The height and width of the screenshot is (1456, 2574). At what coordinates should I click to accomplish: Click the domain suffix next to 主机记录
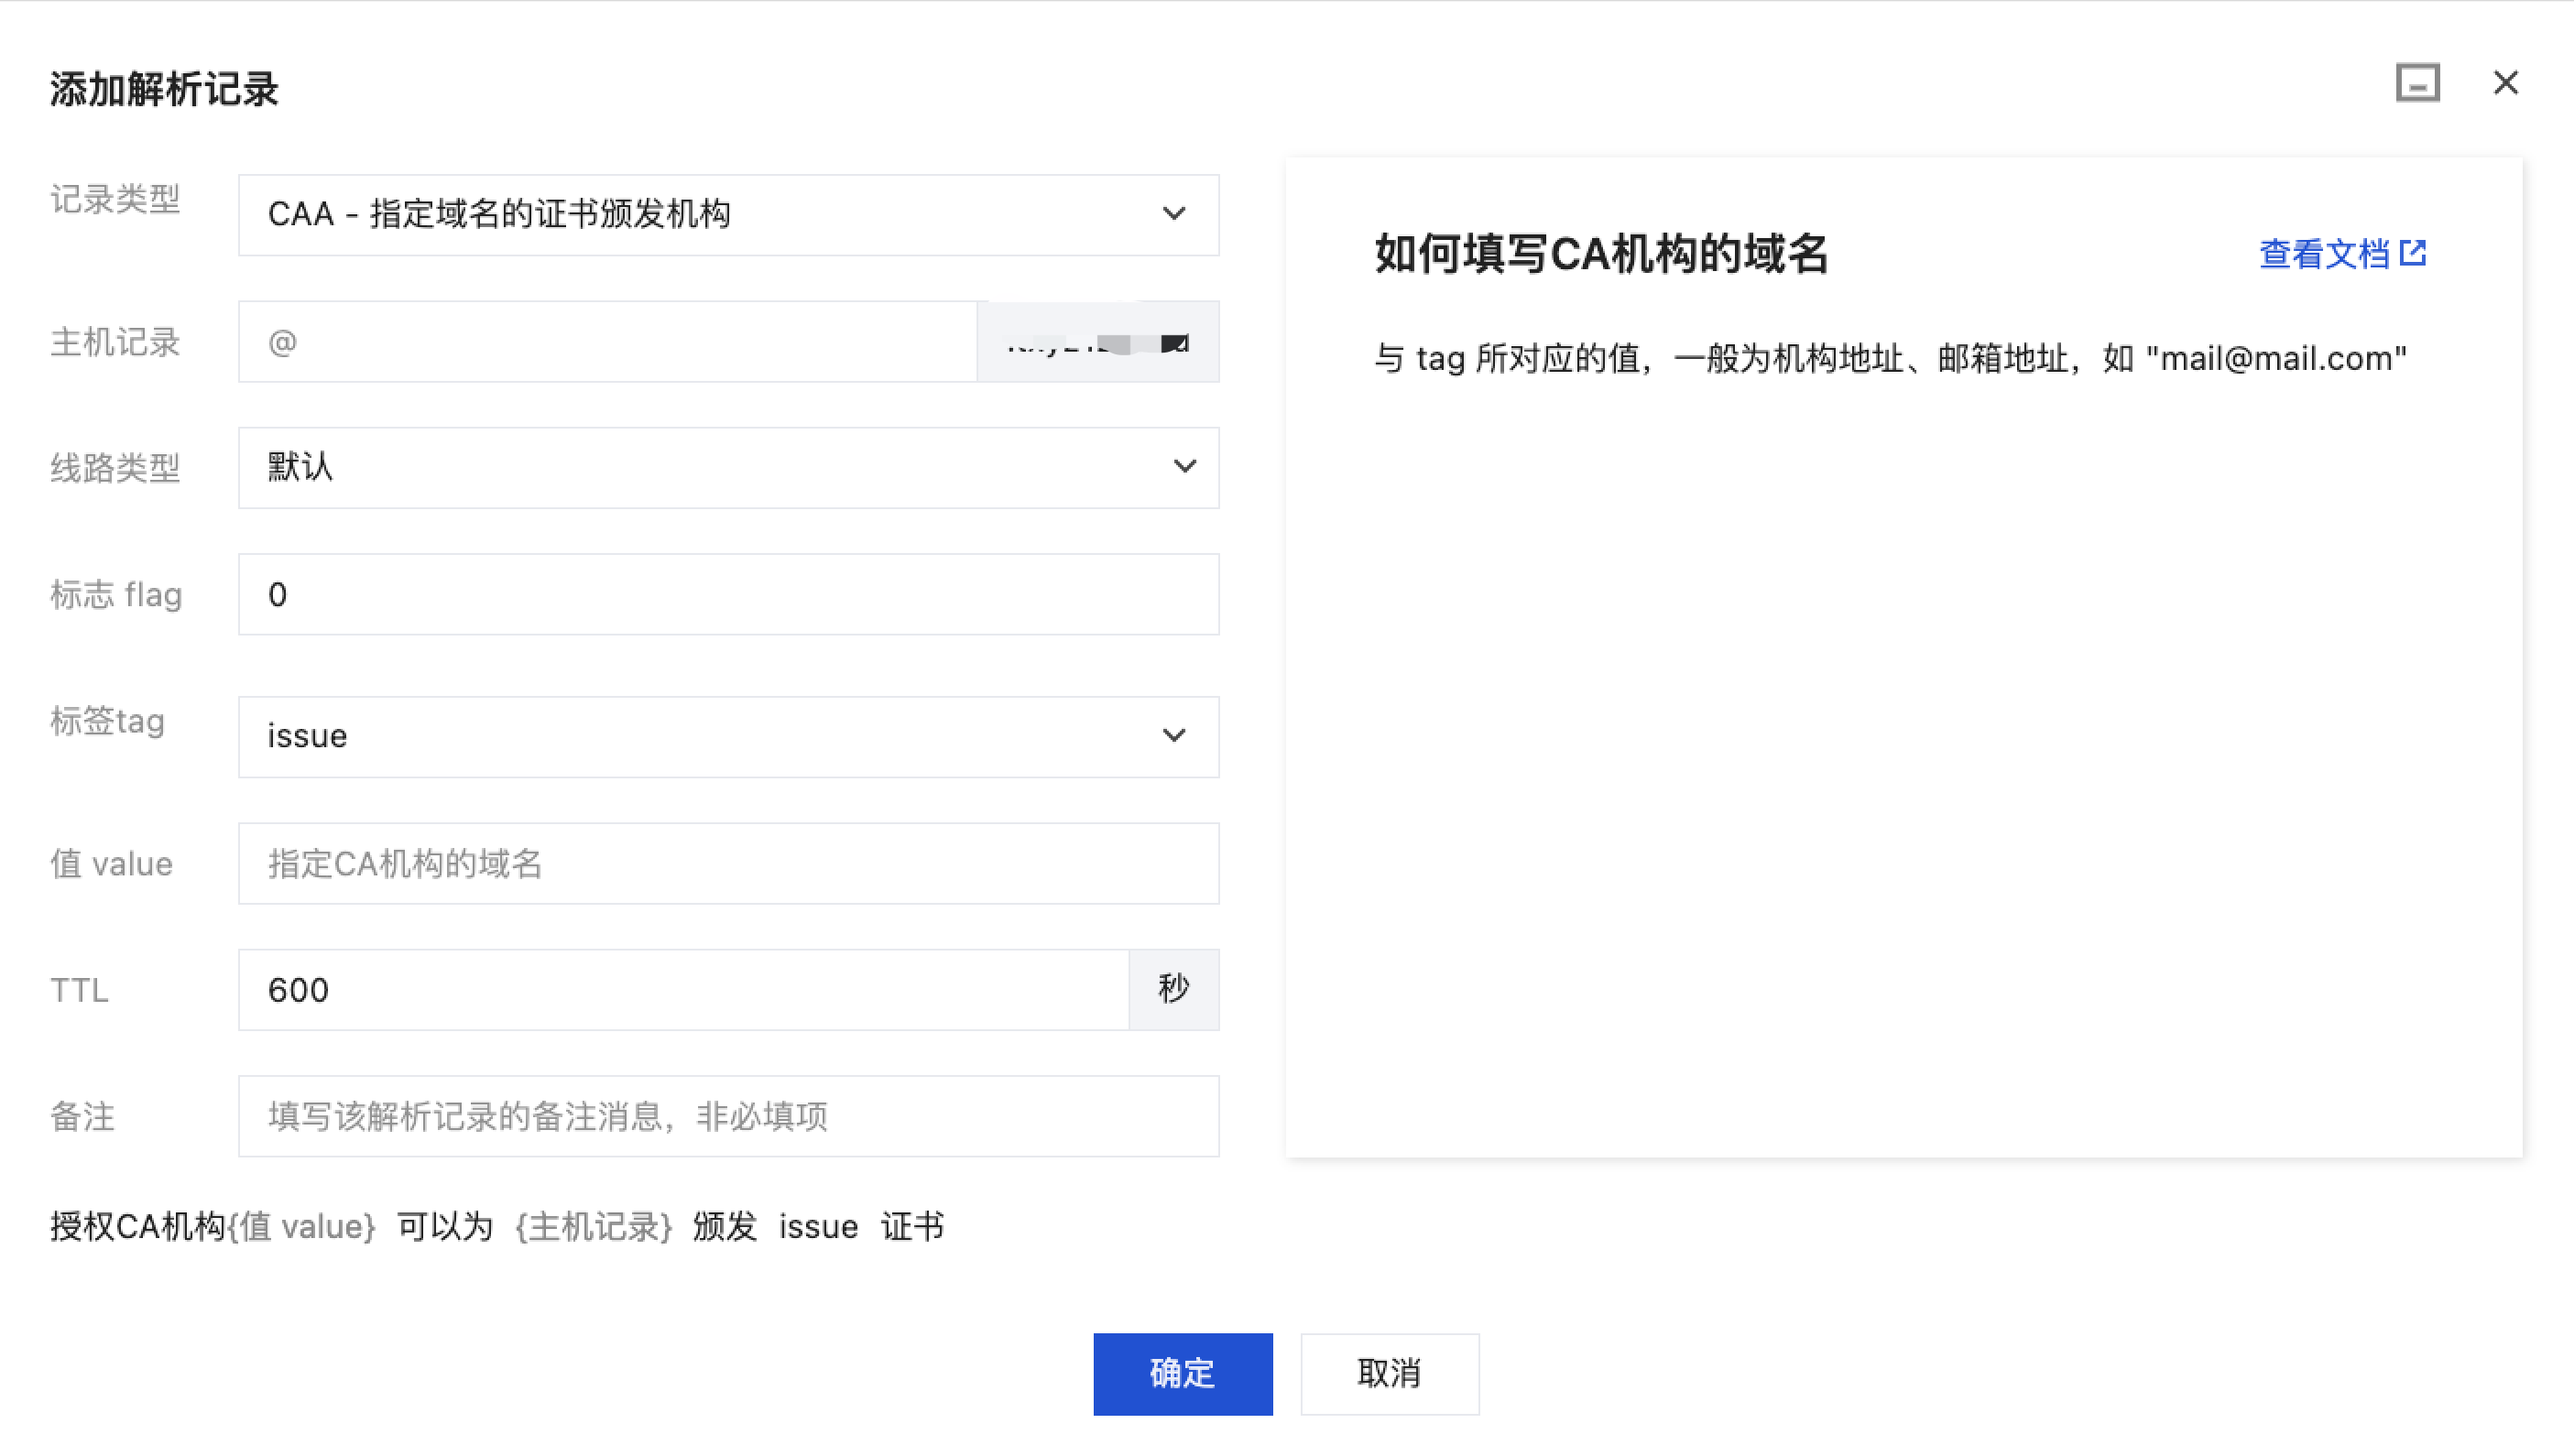tap(1097, 343)
